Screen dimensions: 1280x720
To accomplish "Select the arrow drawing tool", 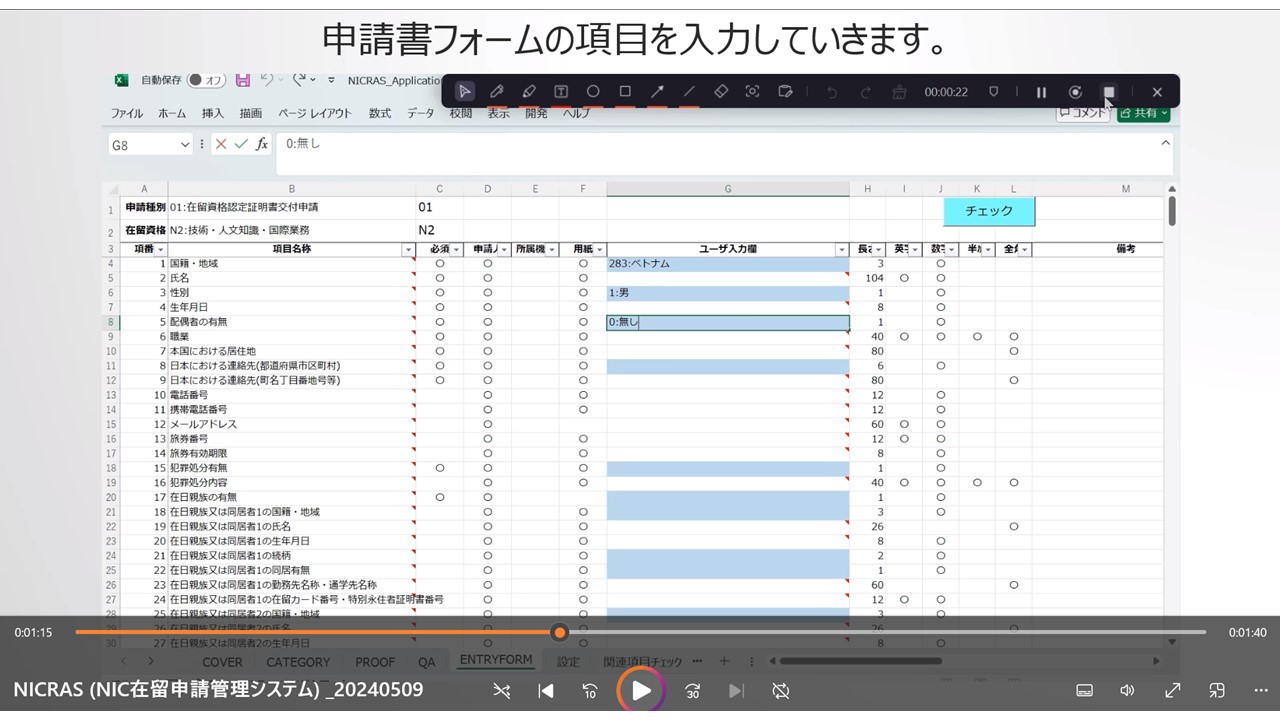I will [x=657, y=92].
